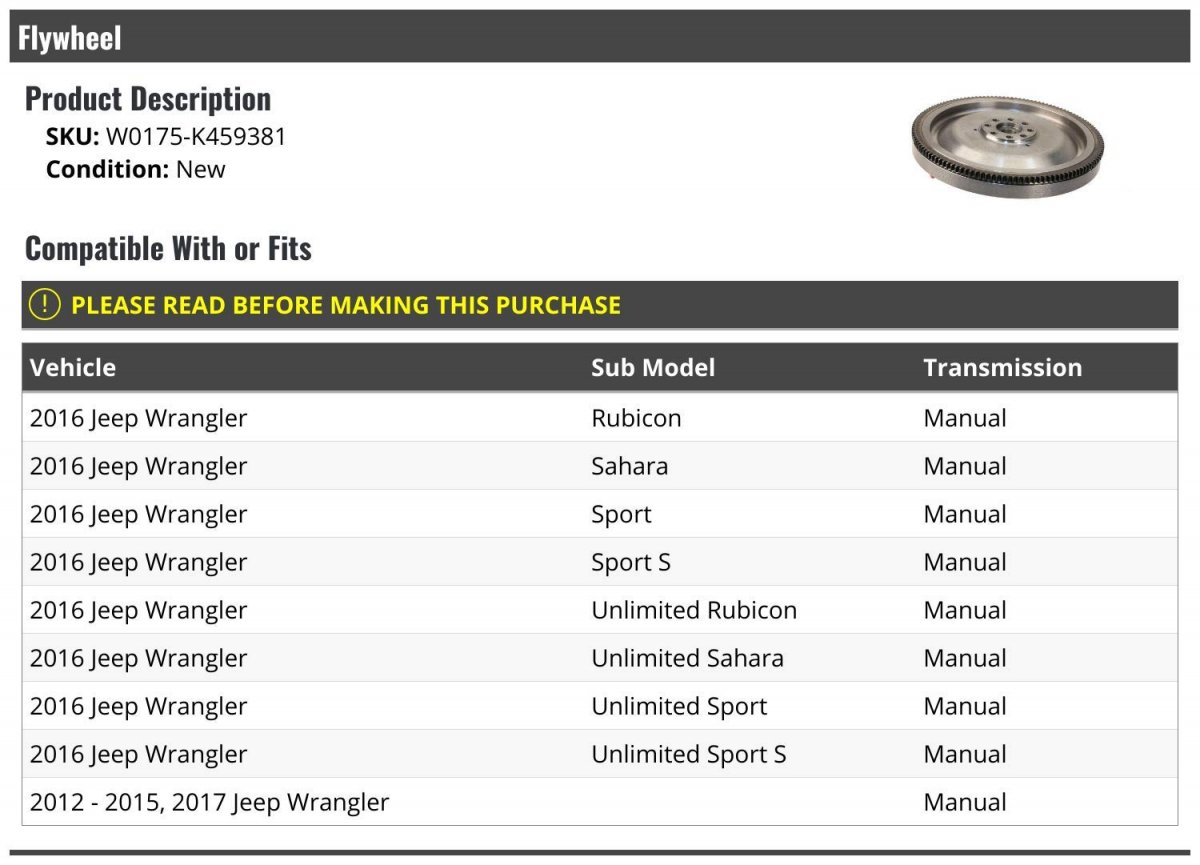The width and height of the screenshot is (1200, 865).
Task: Click the Vehicle column header
Action: click(73, 367)
